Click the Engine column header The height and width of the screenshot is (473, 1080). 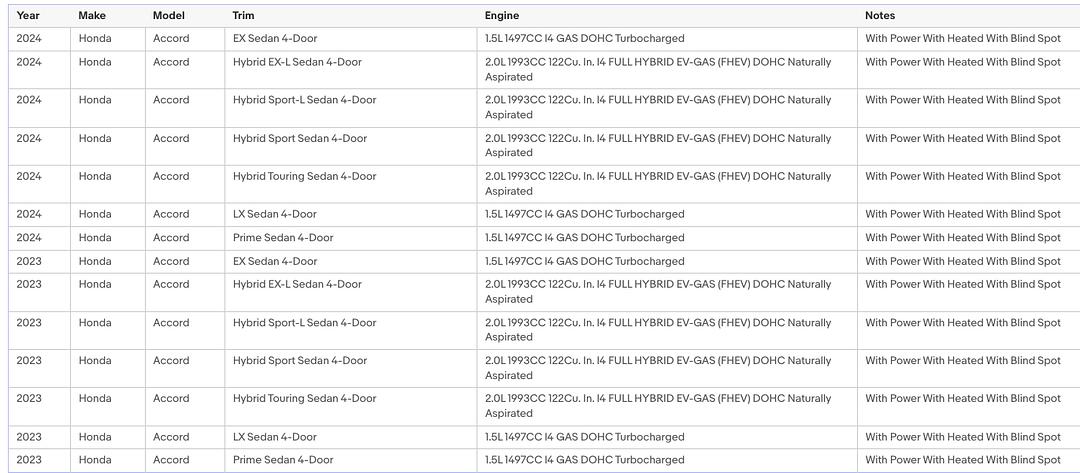click(501, 15)
